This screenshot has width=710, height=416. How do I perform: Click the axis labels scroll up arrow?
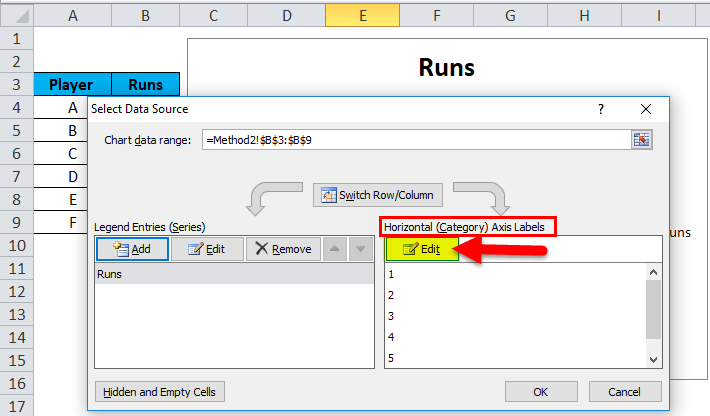click(653, 272)
